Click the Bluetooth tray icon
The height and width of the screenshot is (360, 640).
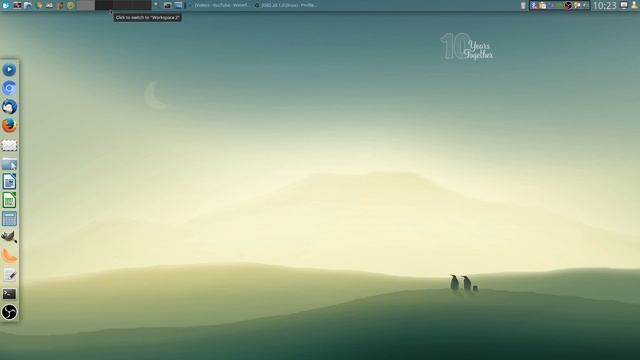tap(534, 5)
